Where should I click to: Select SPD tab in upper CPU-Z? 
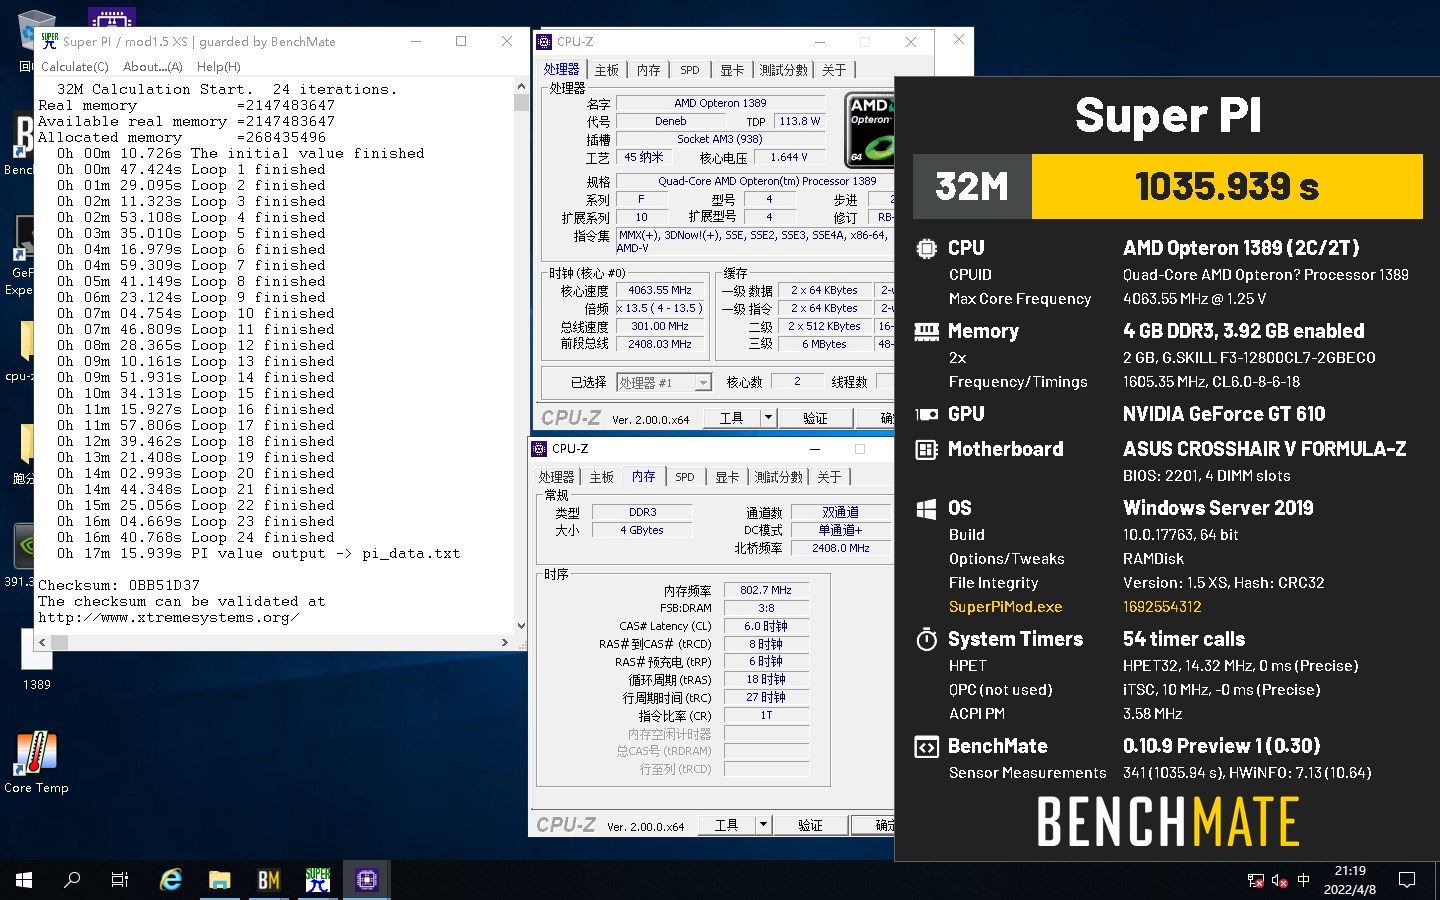(x=690, y=70)
